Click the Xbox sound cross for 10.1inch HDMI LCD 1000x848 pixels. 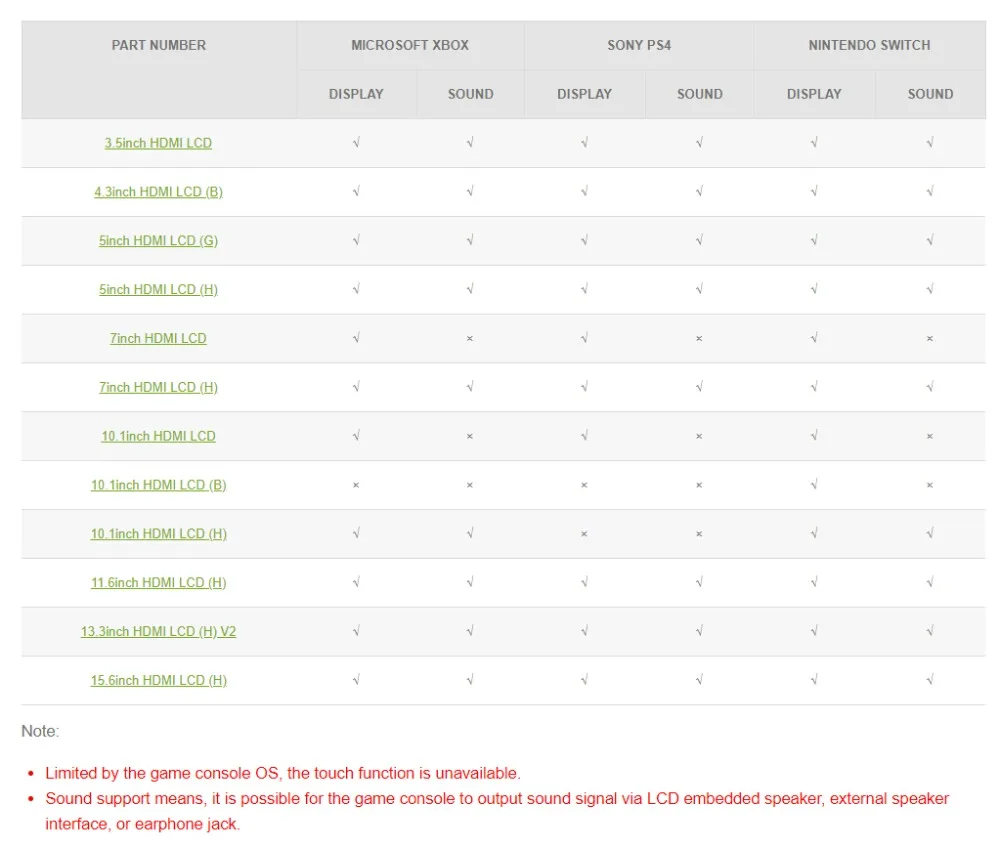tap(470, 436)
